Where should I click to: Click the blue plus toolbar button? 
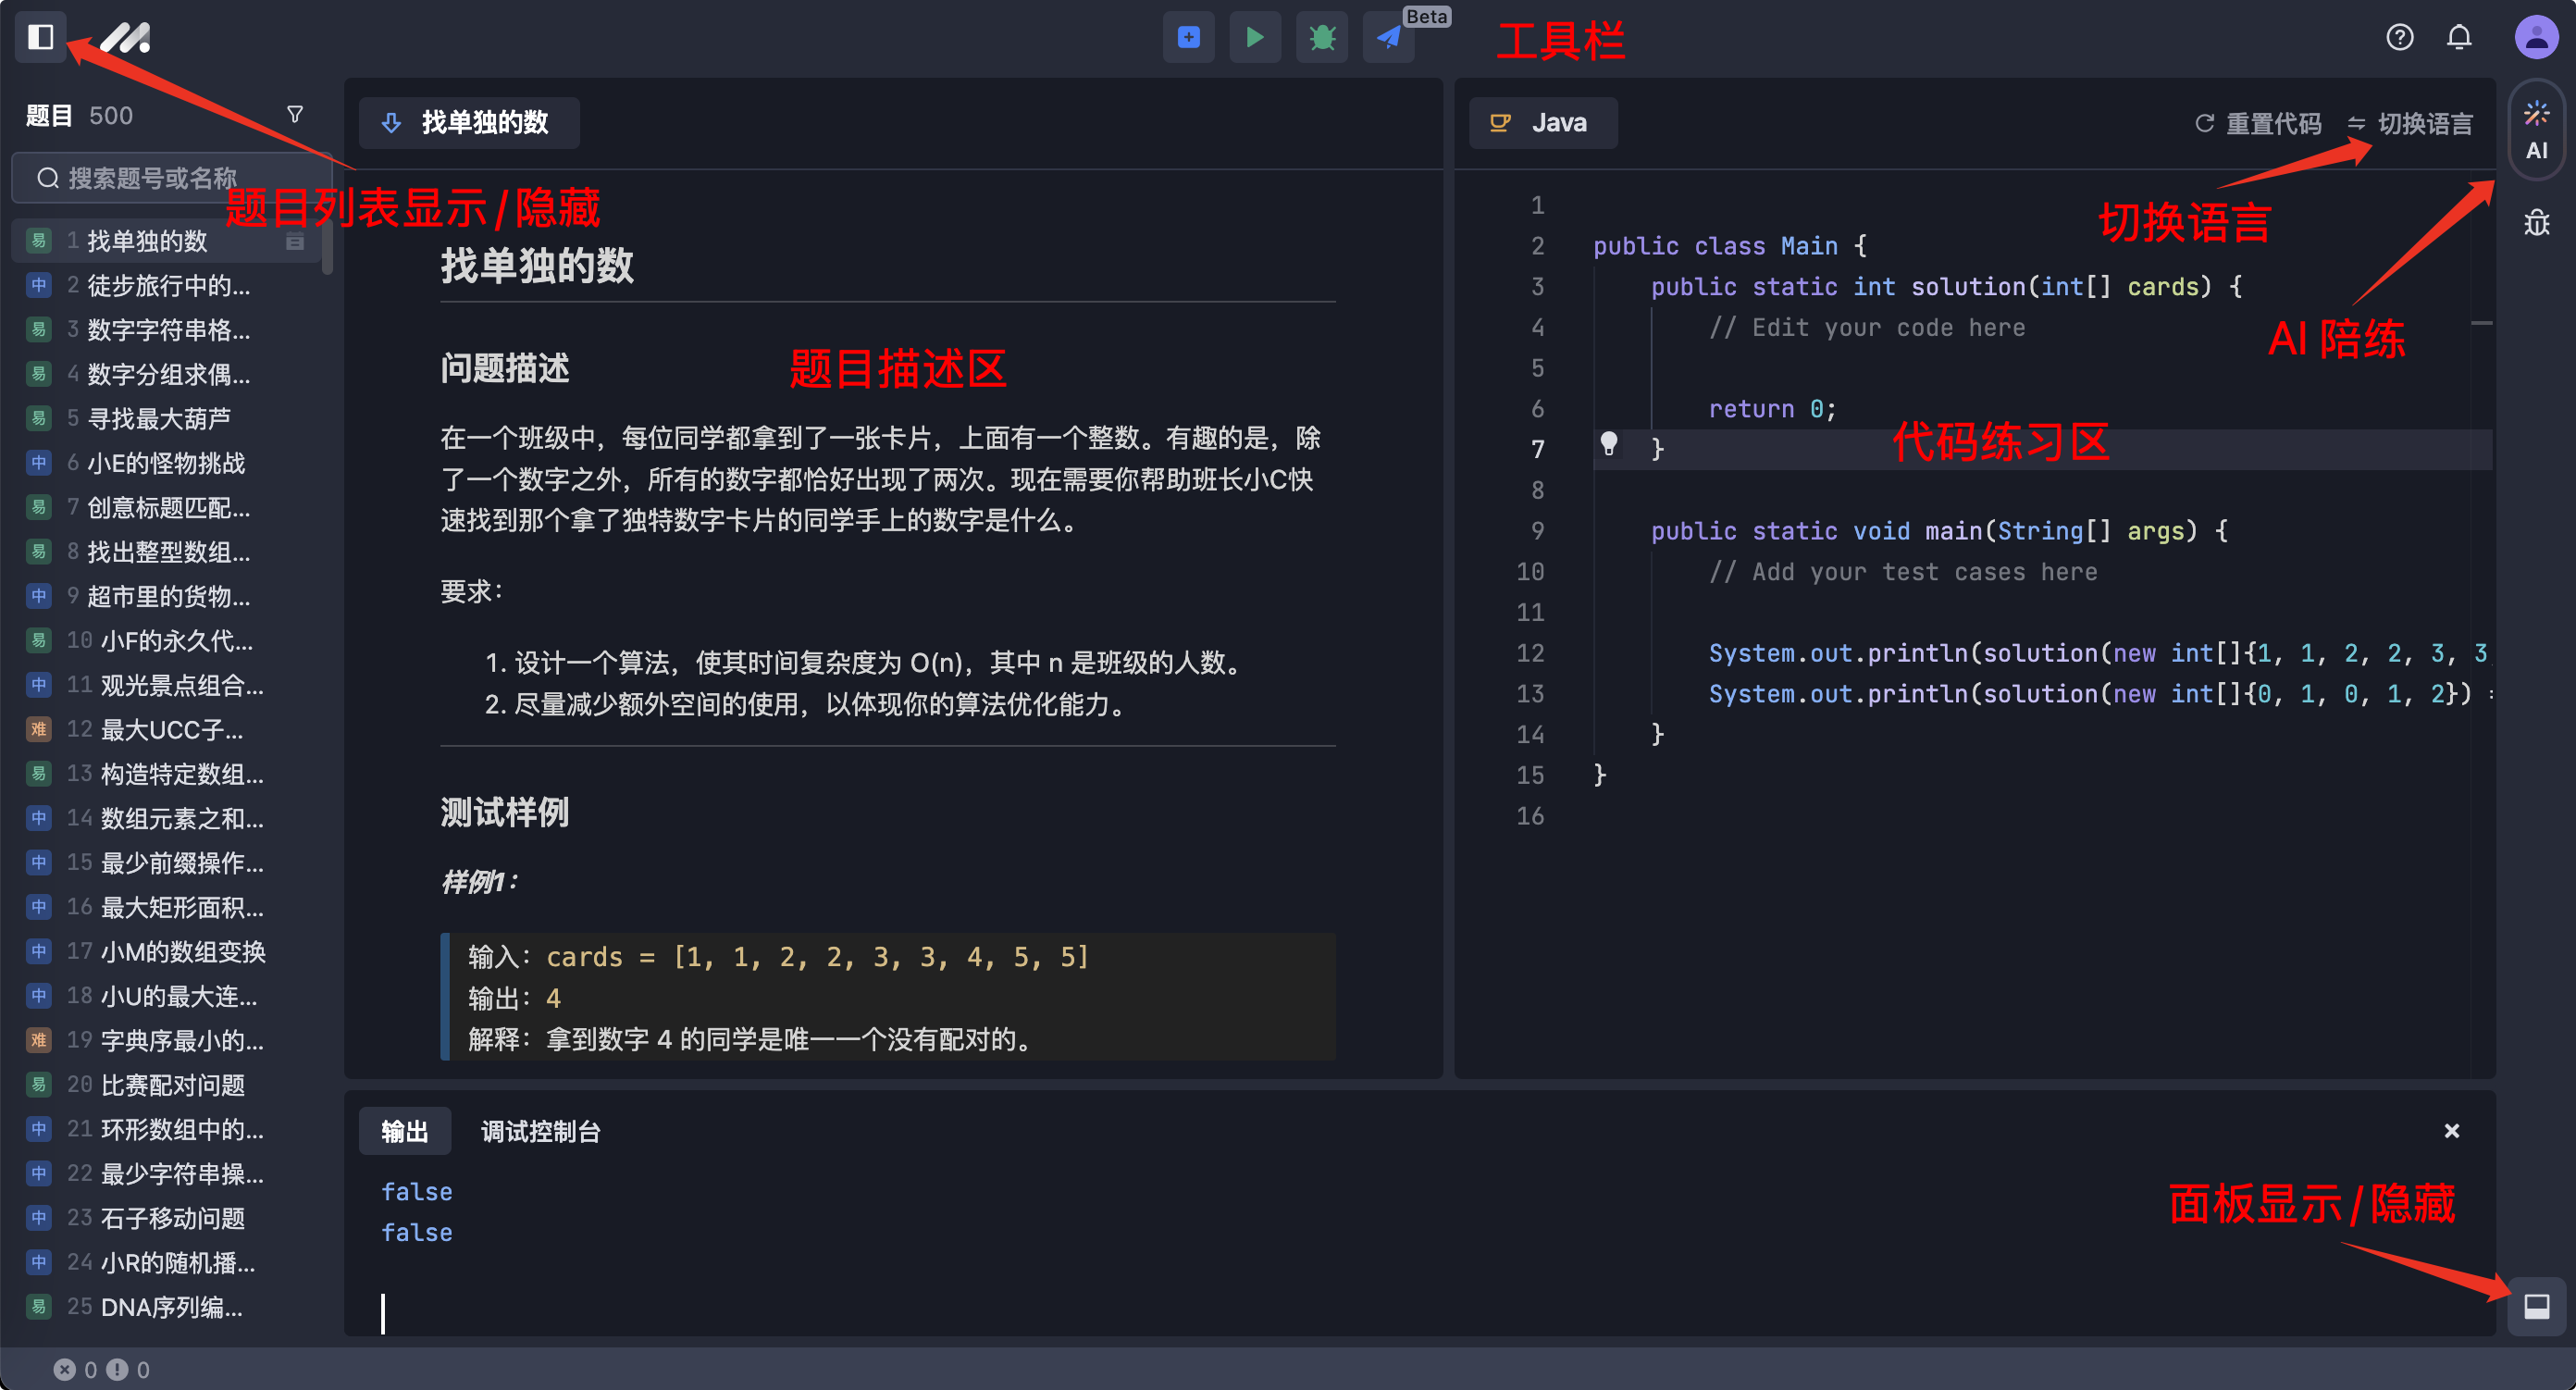pyautogui.click(x=1188, y=37)
